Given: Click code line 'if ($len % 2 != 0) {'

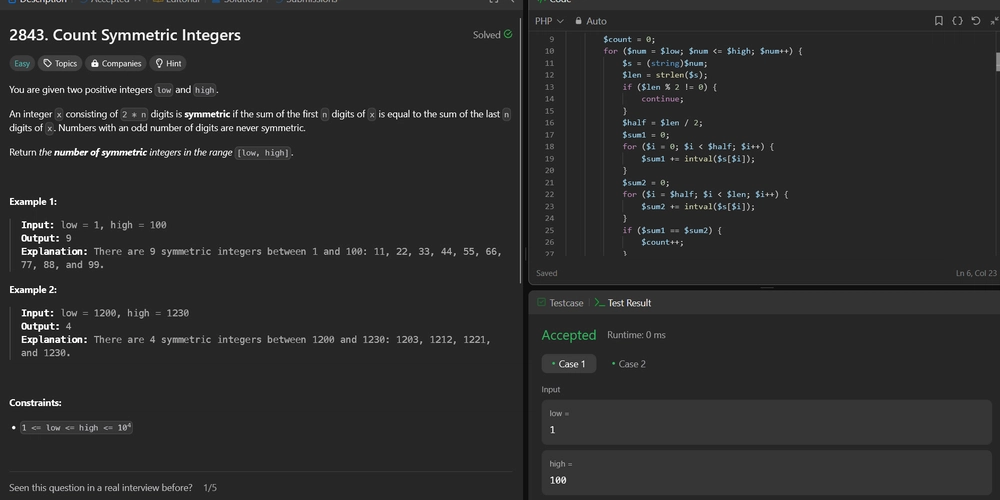Looking at the screenshot, I should (670, 87).
